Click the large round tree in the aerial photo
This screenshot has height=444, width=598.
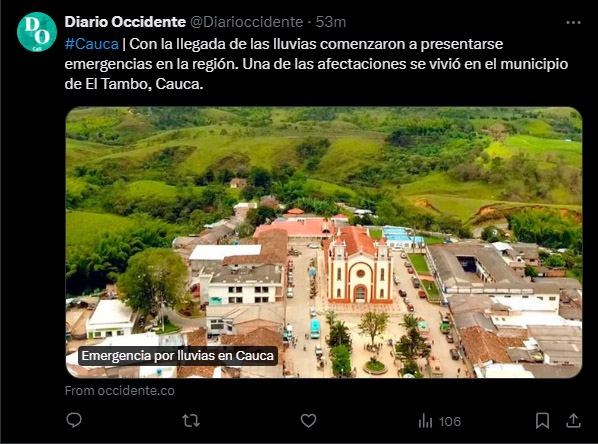coord(153,278)
